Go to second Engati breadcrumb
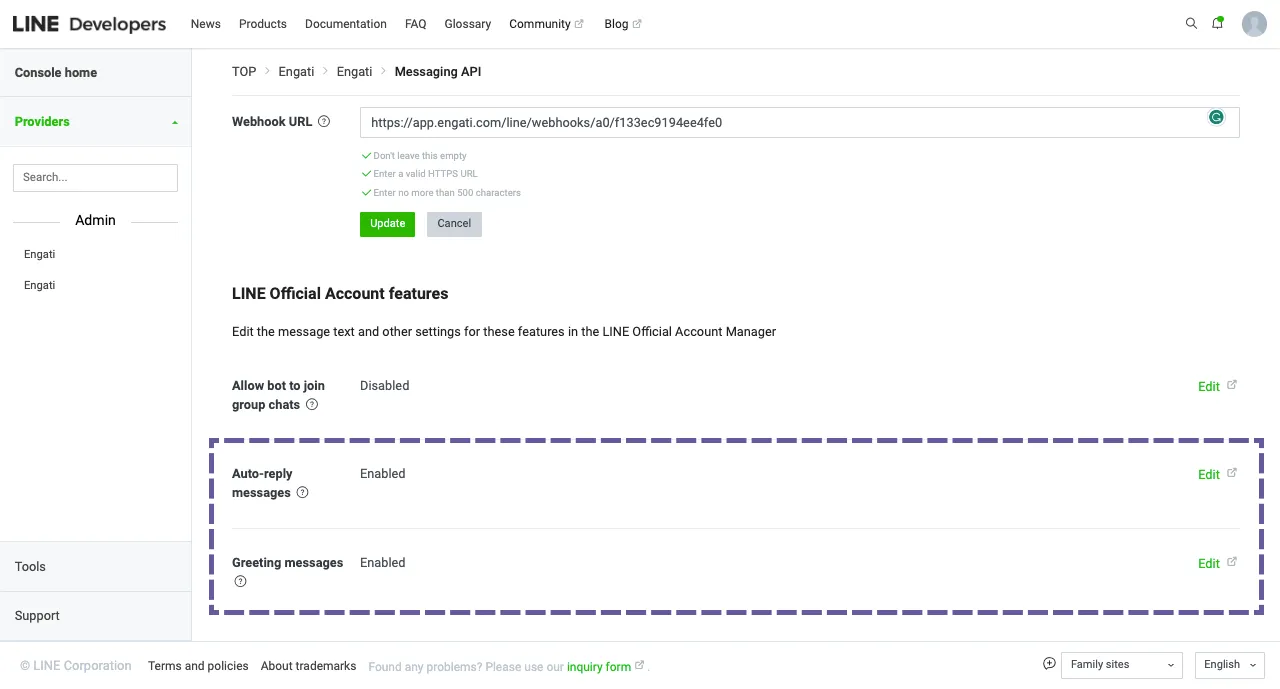Image resolution: width=1280 pixels, height=689 pixels. tap(354, 72)
